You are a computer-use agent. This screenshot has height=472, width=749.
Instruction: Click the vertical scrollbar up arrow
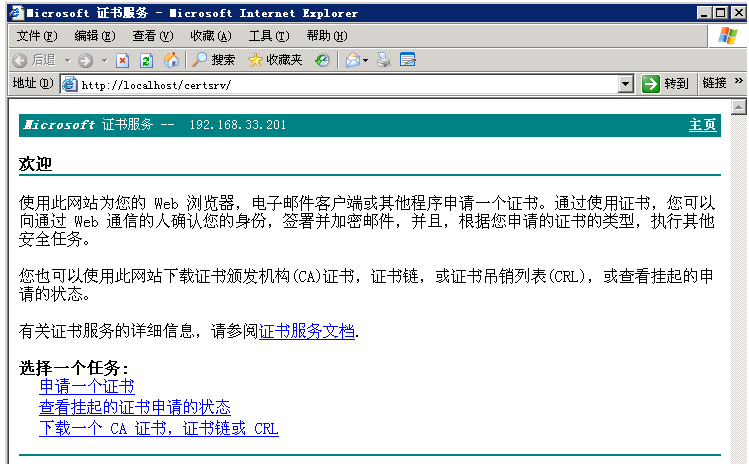pyautogui.click(x=739, y=106)
